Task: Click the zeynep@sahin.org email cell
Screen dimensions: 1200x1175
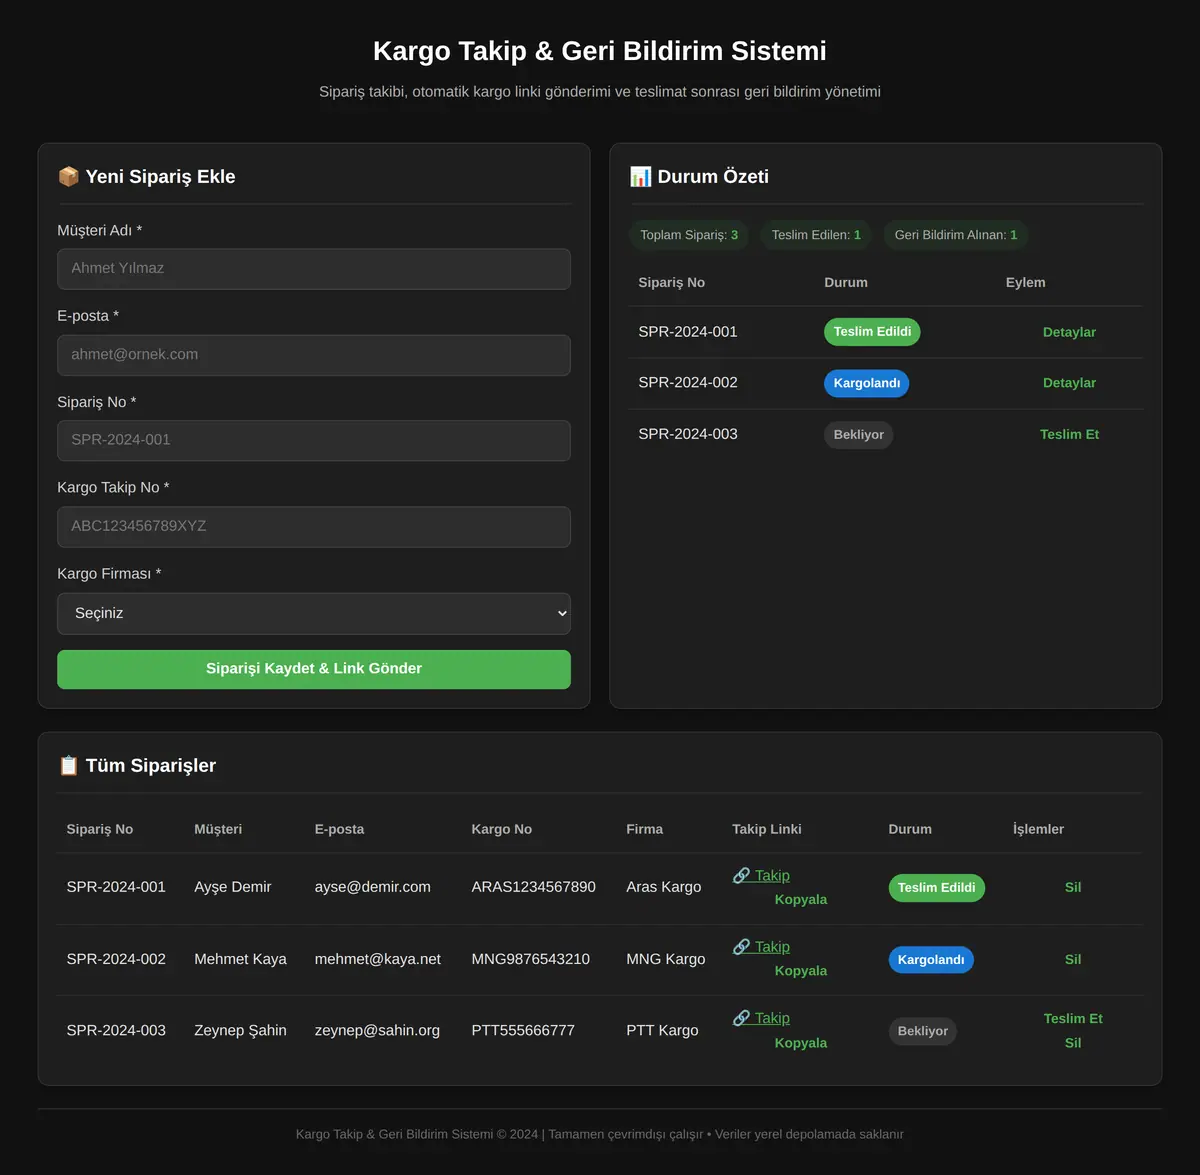Action: click(x=377, y=1030)
